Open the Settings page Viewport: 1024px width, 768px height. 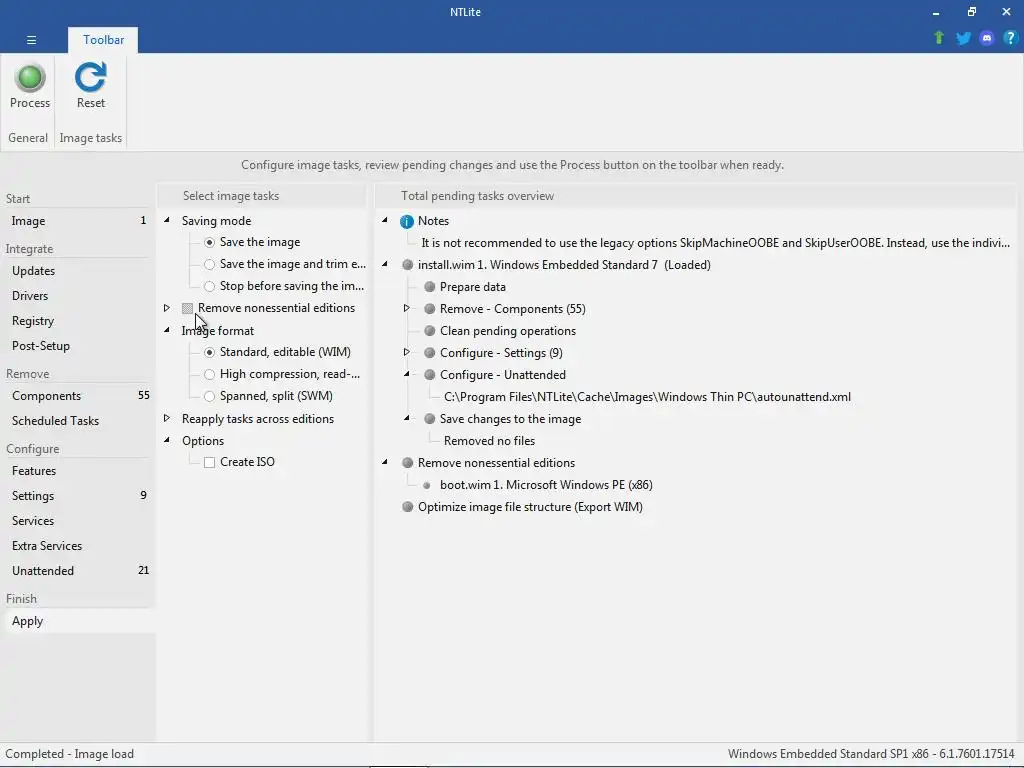(x=78, y=496)
